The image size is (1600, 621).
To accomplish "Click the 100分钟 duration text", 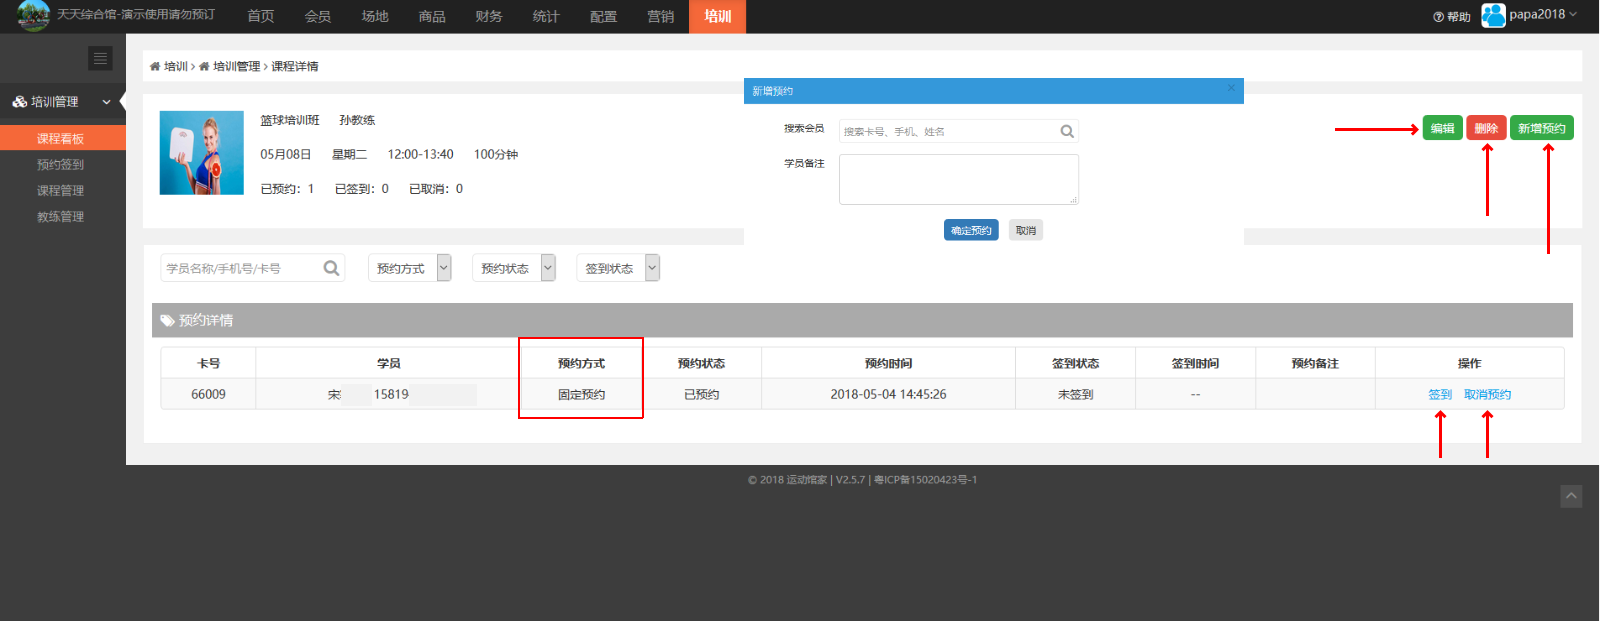I will click(496, 154).
